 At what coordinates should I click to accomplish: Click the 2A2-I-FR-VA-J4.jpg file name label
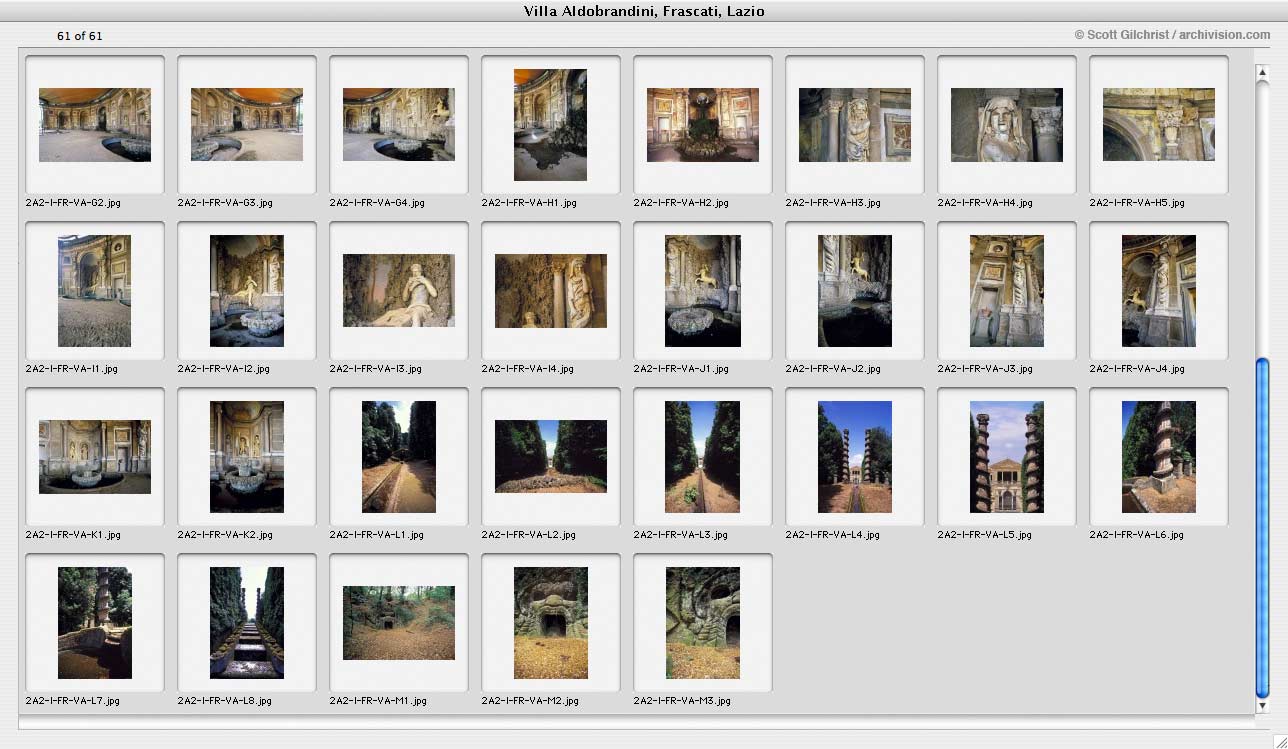tap(1137, 369)
